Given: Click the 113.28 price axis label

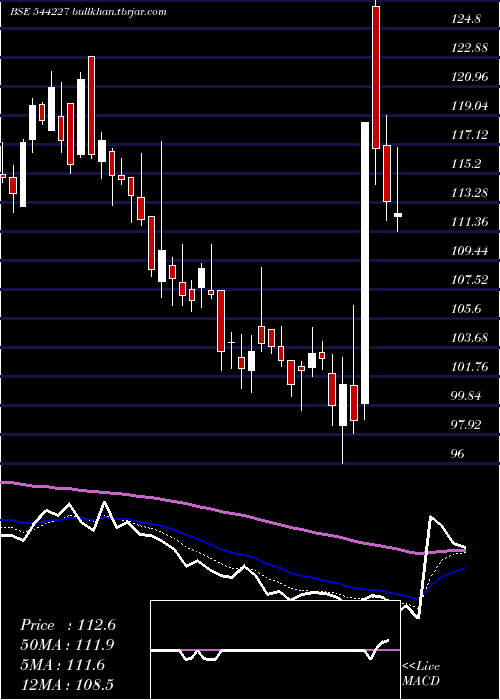Looking at the screenshot, I should tap(470, 193).
